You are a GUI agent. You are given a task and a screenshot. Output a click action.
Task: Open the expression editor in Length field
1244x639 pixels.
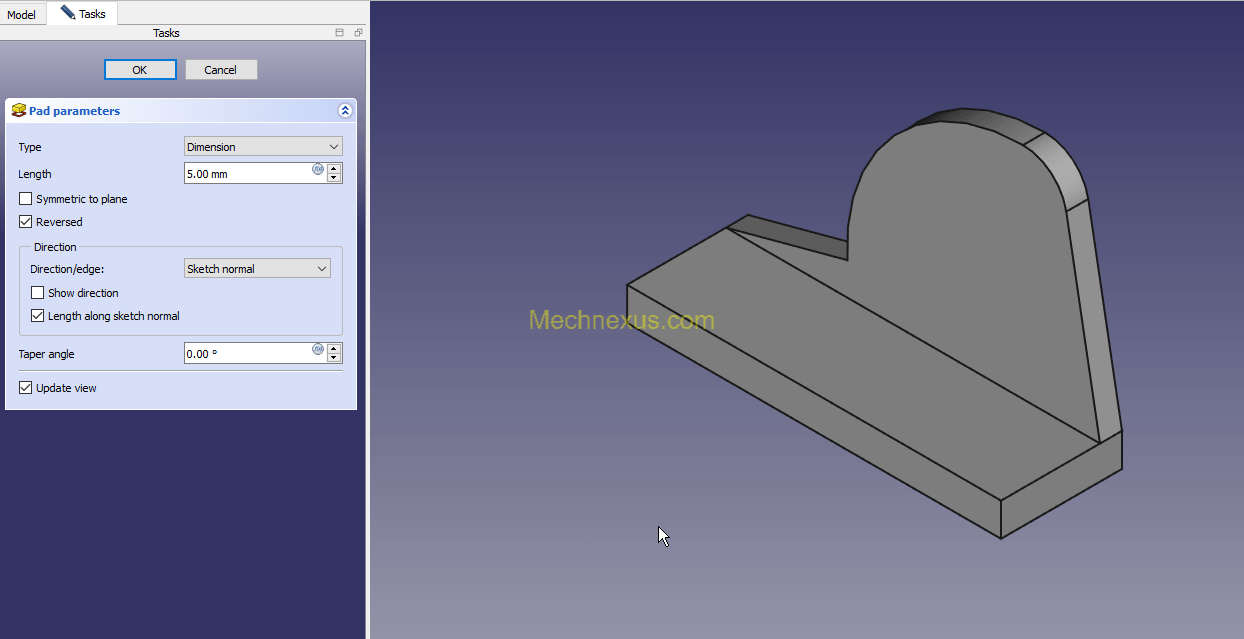click(x=318, y=169)
